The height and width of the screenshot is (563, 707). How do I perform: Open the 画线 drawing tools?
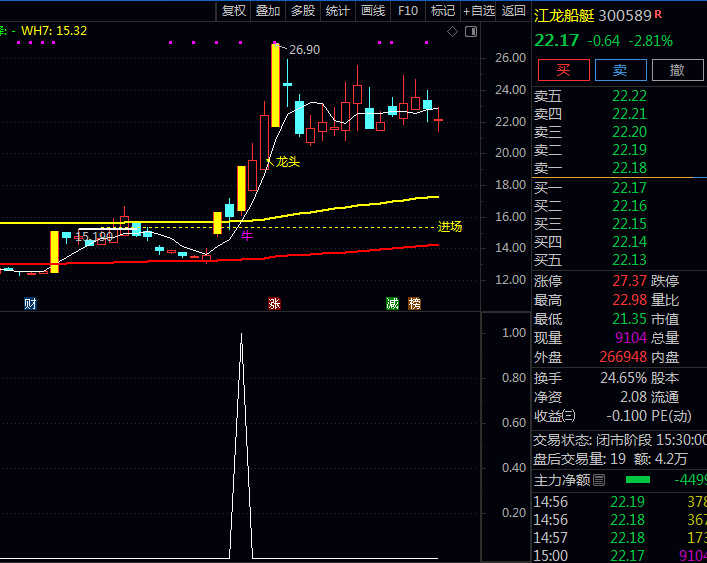click(x=373, y=11)
